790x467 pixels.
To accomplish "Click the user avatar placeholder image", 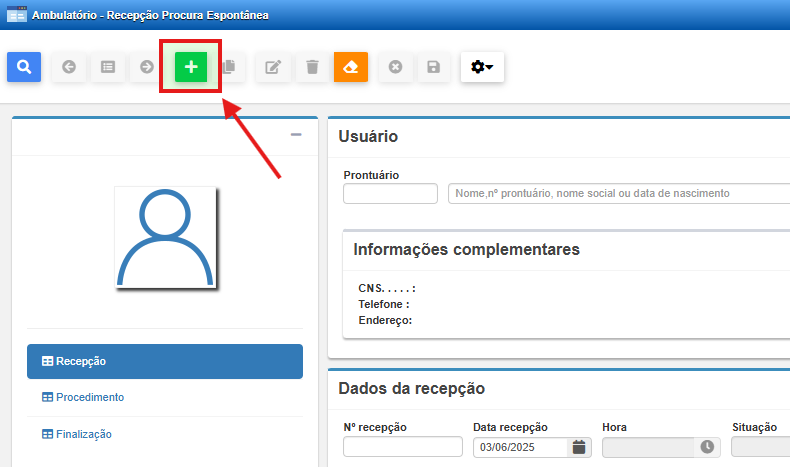I will pos(164,236).
